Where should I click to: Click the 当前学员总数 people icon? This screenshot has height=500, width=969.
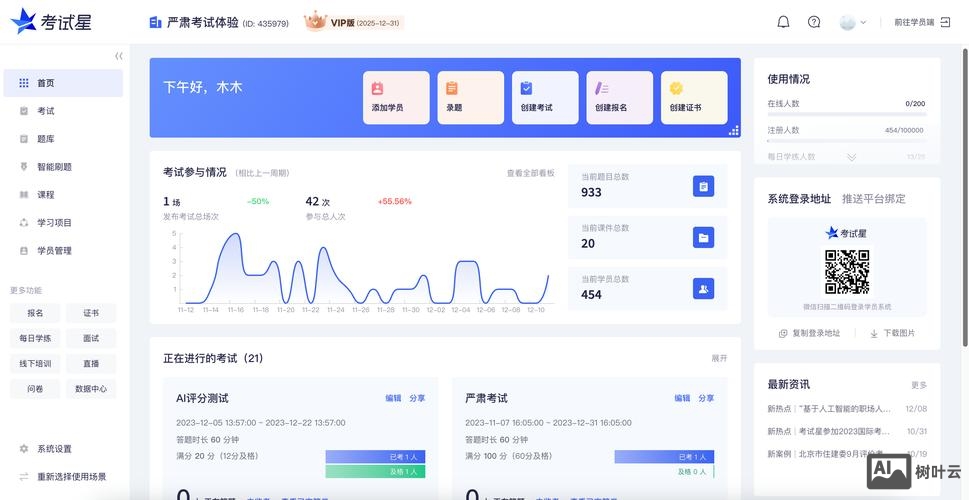pos(703,289)
